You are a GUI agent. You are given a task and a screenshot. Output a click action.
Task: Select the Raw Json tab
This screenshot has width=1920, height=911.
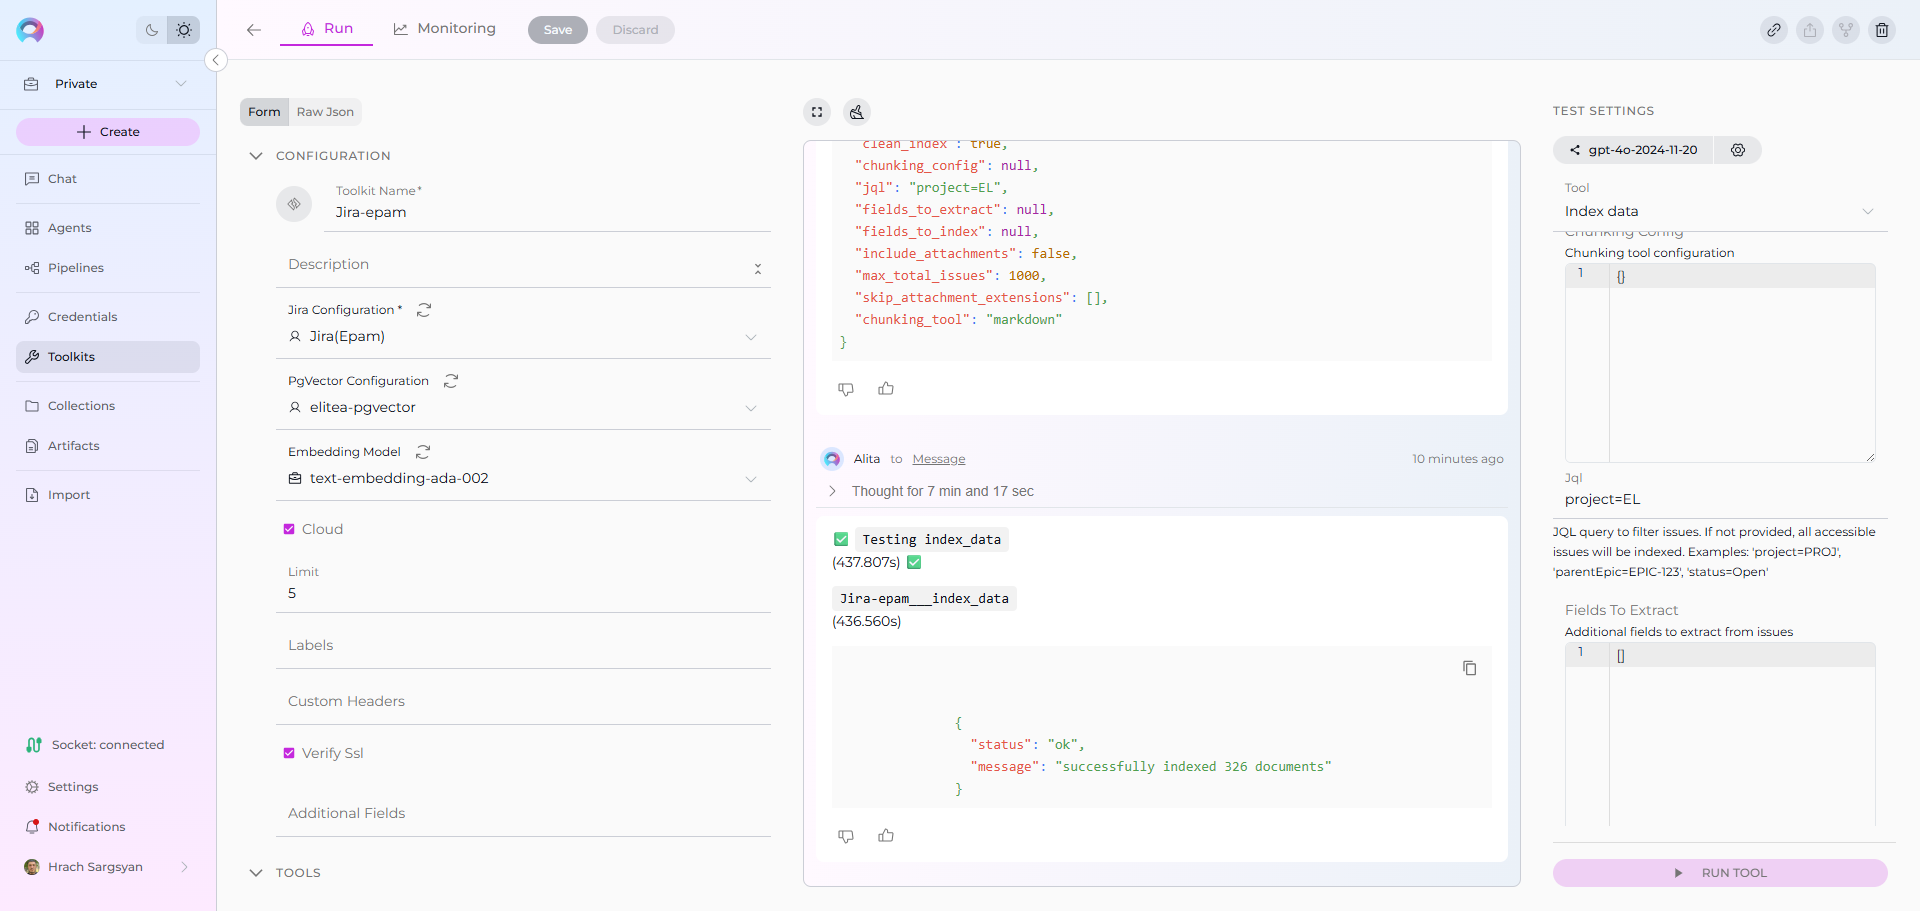coord(325,112)
